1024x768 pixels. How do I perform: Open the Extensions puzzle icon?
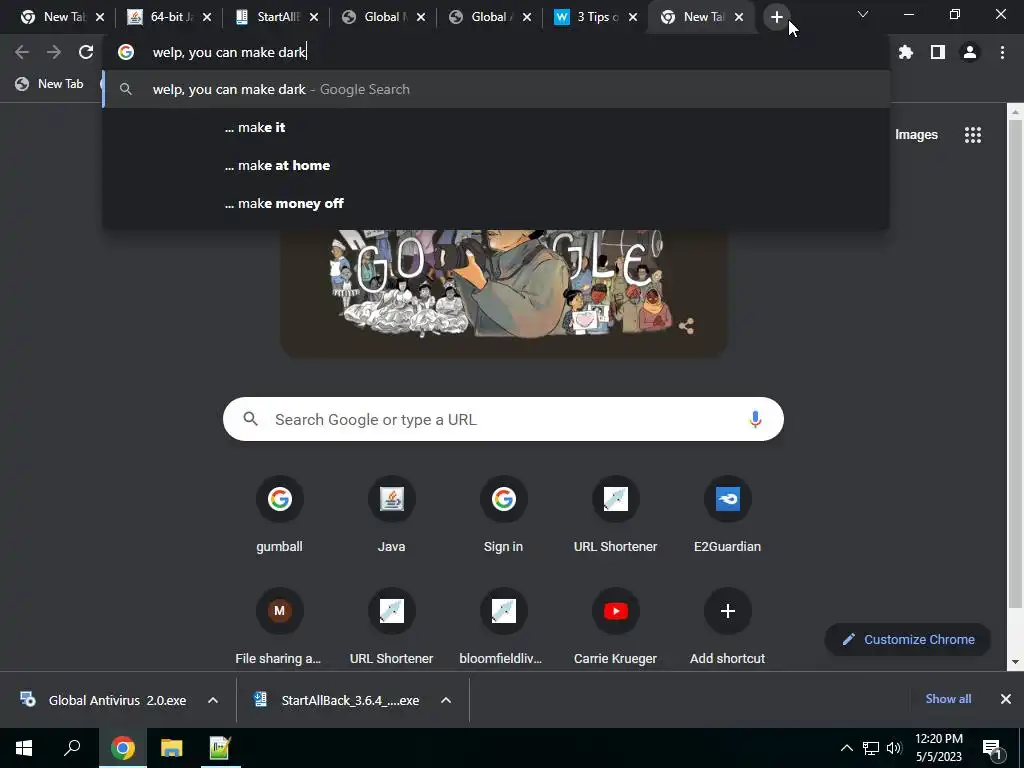click(906, 52)
